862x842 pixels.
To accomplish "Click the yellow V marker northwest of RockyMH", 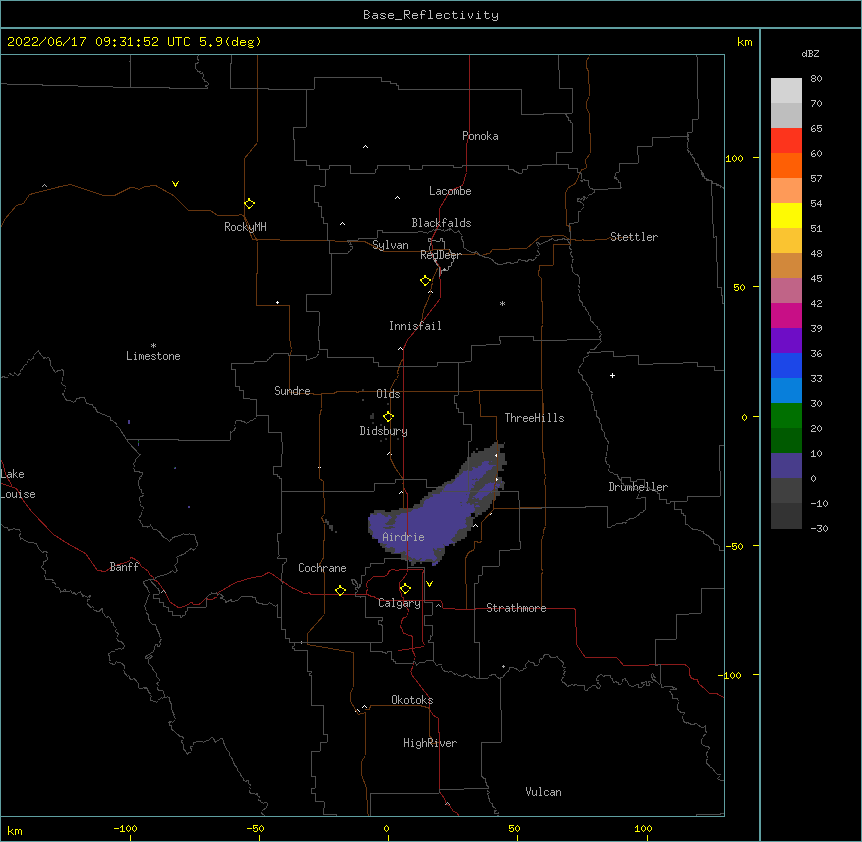I will (x=175, y=184).
